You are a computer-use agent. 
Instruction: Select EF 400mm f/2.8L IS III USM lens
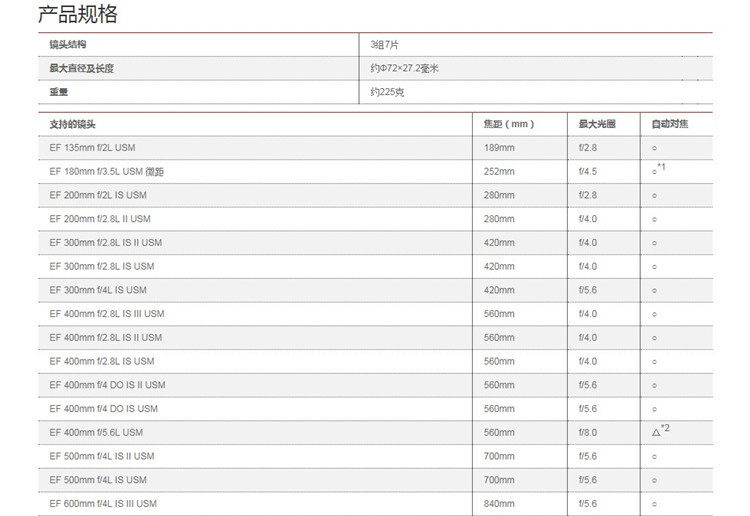tap(107, 314)
